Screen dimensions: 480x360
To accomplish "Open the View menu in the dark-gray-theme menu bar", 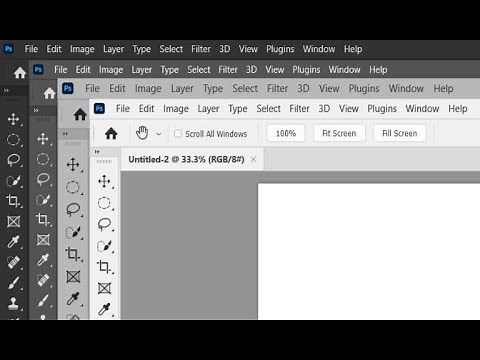I will tap(275, 70).
